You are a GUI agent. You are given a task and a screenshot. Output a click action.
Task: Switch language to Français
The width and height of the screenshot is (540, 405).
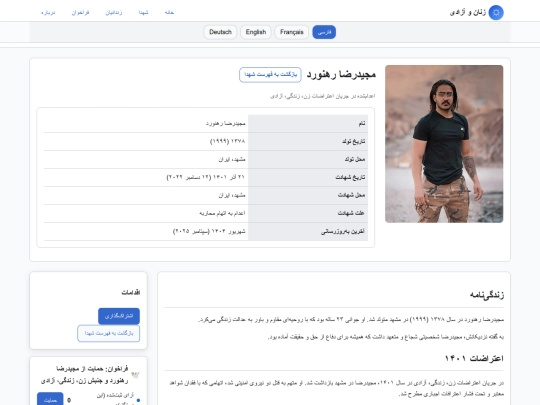coord(291,32)
